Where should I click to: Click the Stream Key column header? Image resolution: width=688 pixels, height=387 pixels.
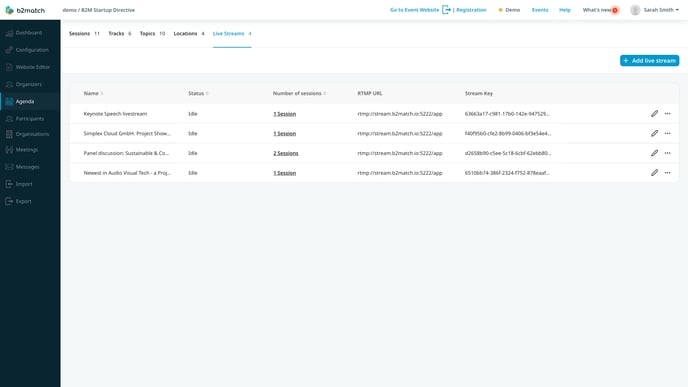point(479,93)
